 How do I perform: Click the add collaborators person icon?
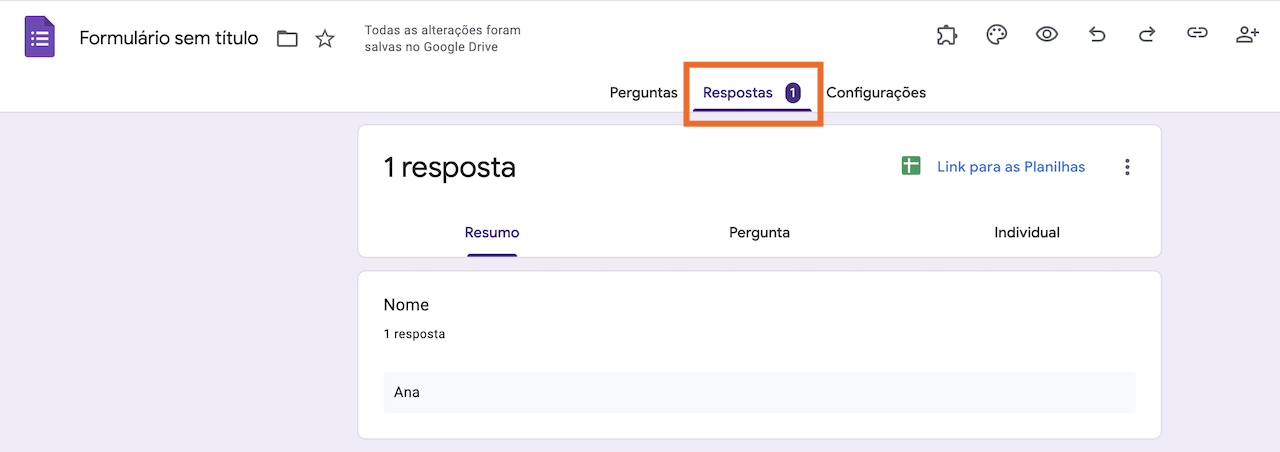pyautogui.click(x=1247, y=35)
